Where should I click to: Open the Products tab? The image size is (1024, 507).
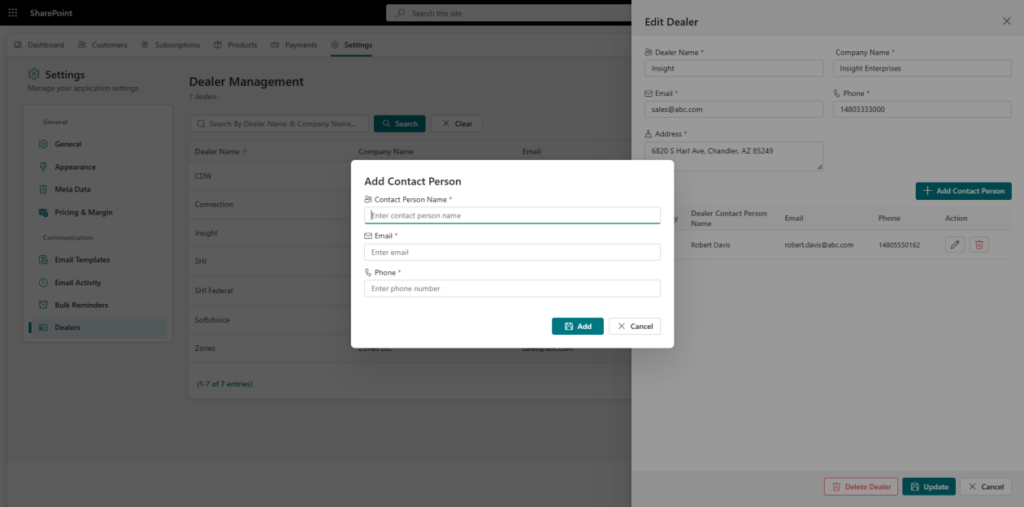coord(236,45)
